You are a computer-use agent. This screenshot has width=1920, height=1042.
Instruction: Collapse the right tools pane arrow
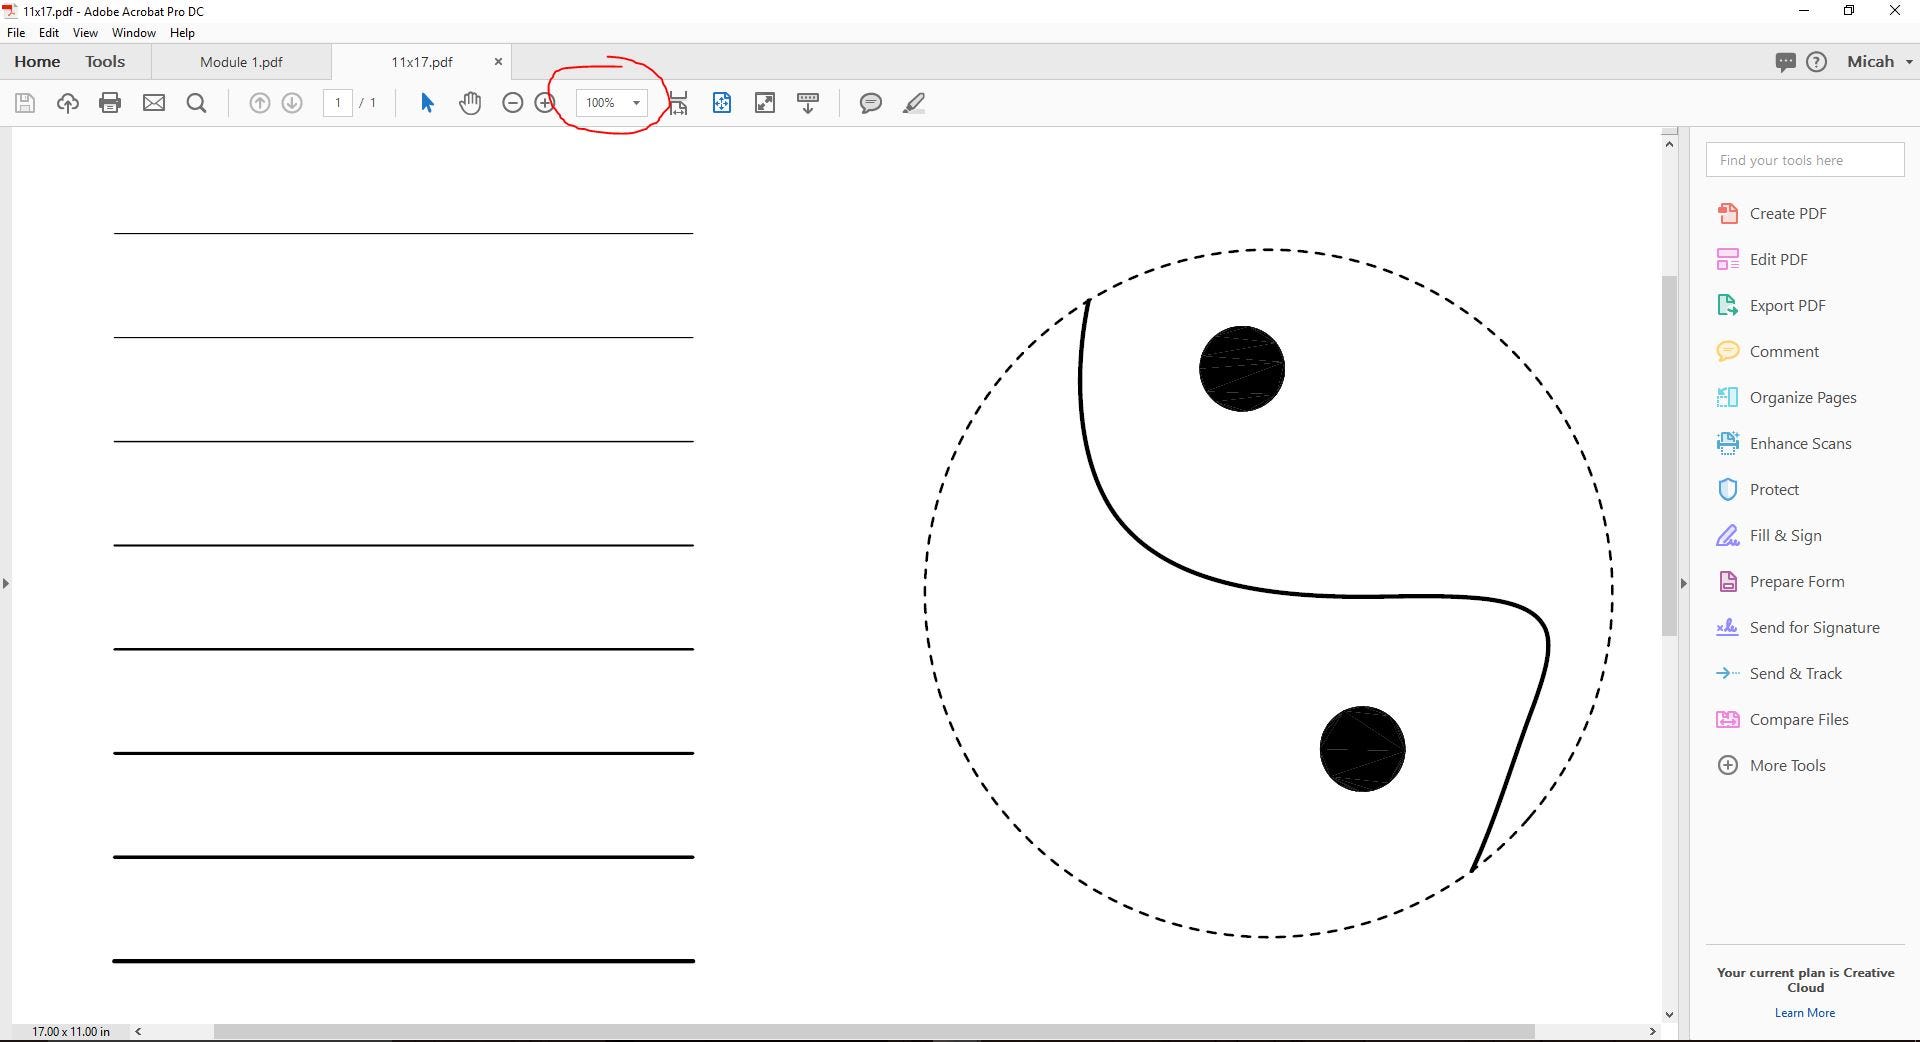click(x=1684, y=583)
